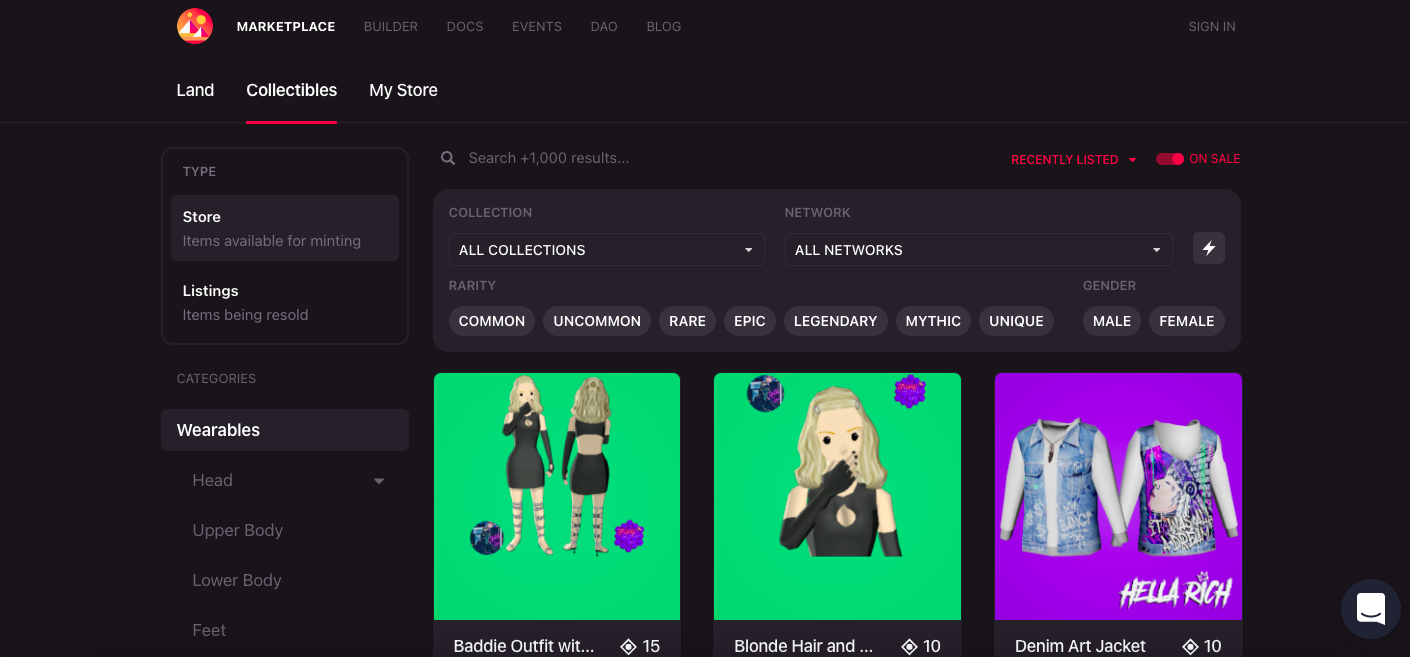Select the Feet category
Viewport: 1410px width, 657px height.
[209, 631]
